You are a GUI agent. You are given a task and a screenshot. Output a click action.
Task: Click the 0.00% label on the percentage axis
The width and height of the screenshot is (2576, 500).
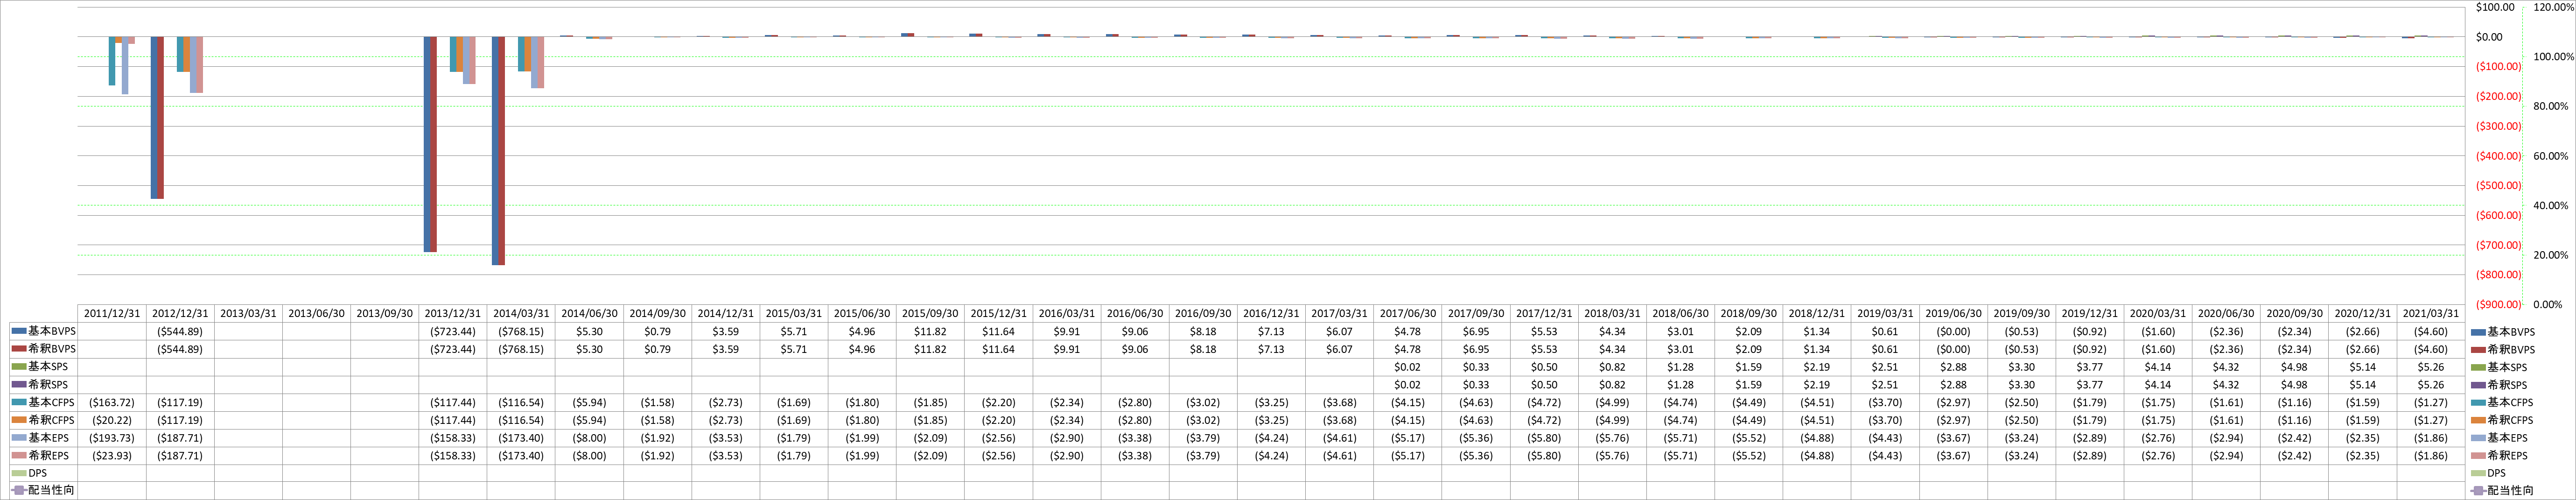(2549, 305)
